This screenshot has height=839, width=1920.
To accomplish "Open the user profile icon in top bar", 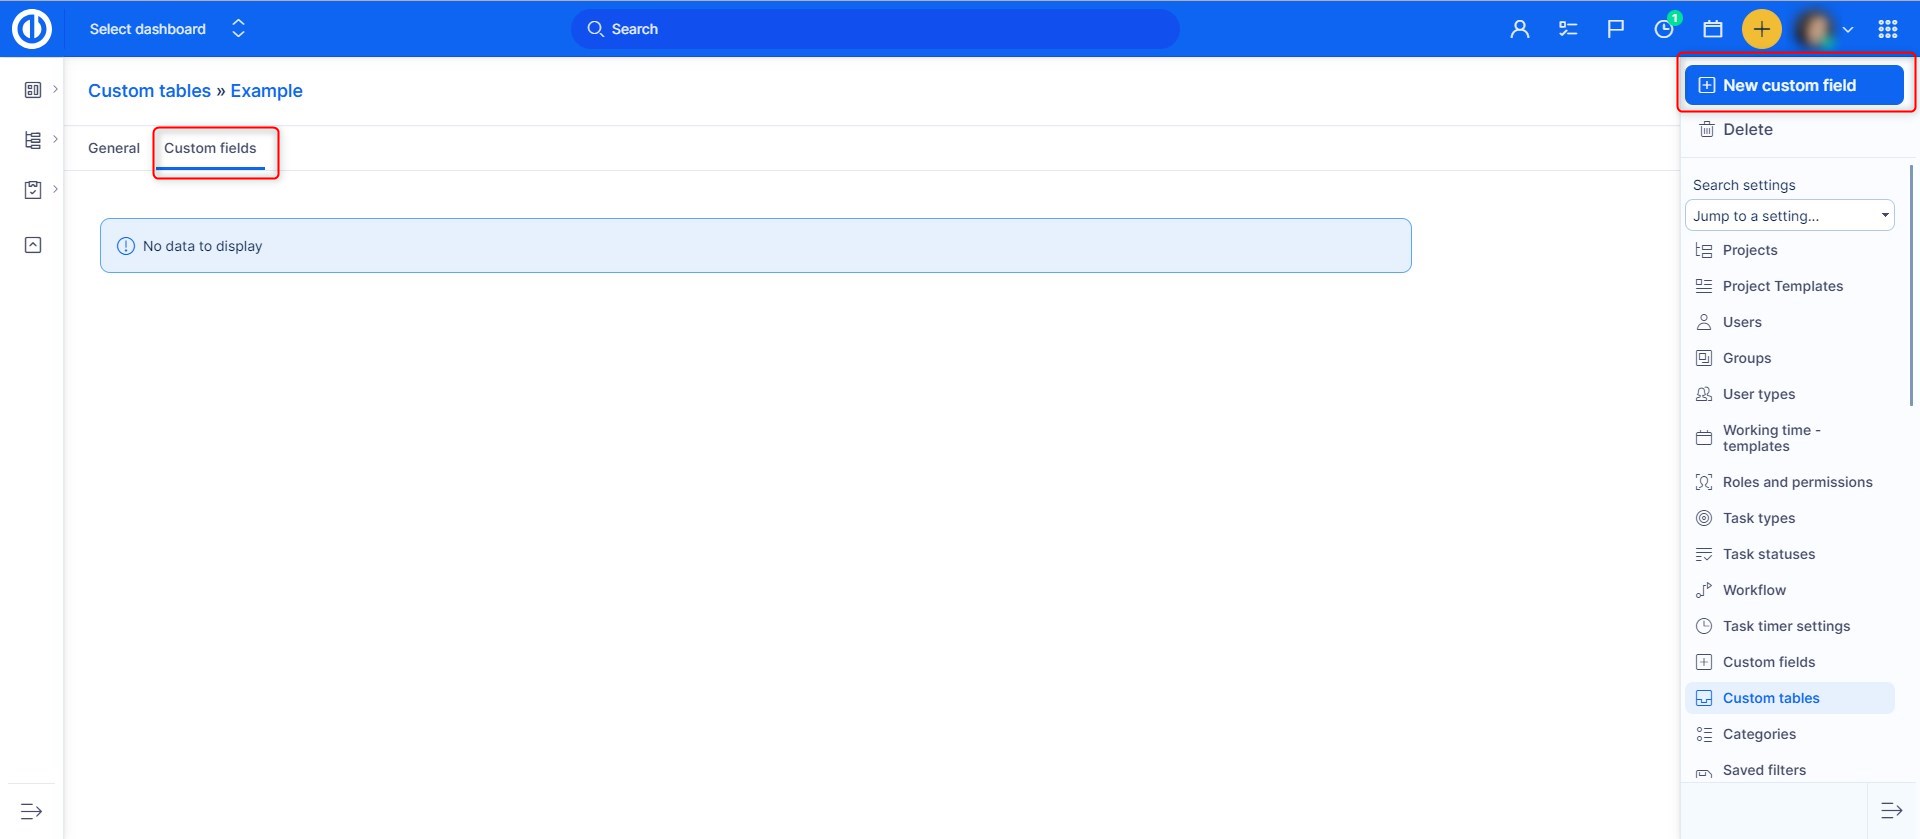I will tap(1519, 29).
